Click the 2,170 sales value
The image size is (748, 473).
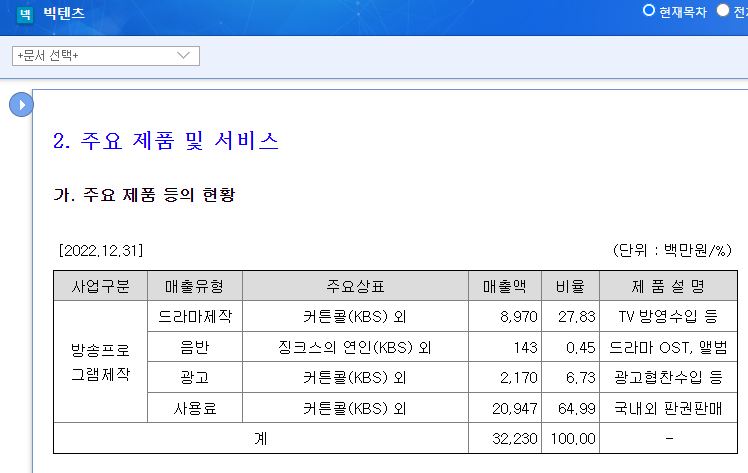[519, 378]
